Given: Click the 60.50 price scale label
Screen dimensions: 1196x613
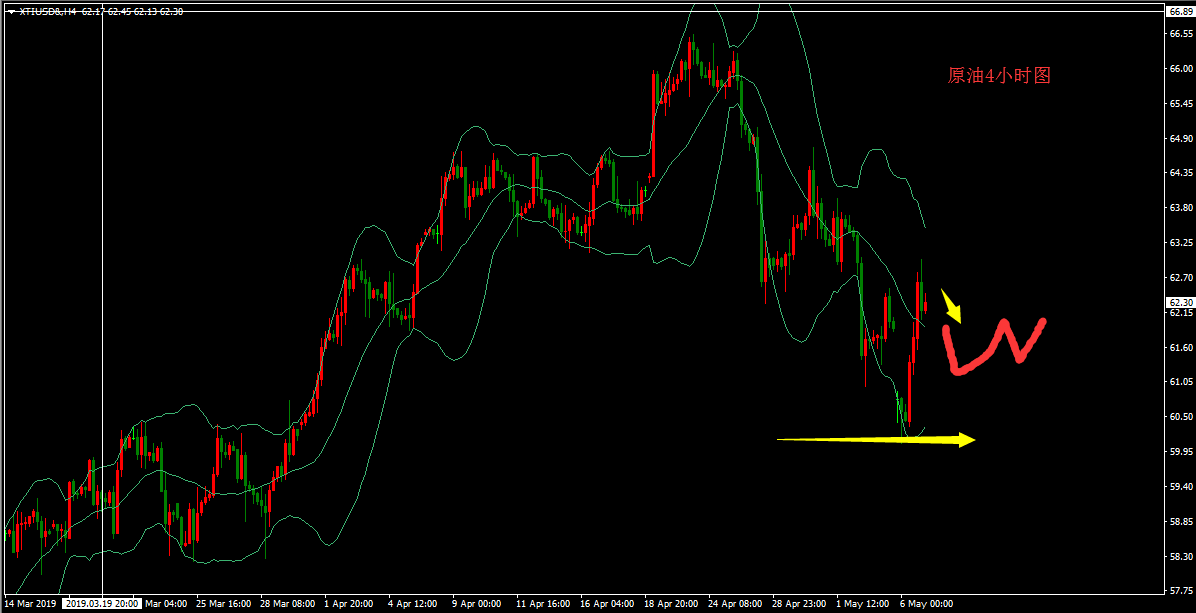Looking at the screenshot, I should point(1179,417).
